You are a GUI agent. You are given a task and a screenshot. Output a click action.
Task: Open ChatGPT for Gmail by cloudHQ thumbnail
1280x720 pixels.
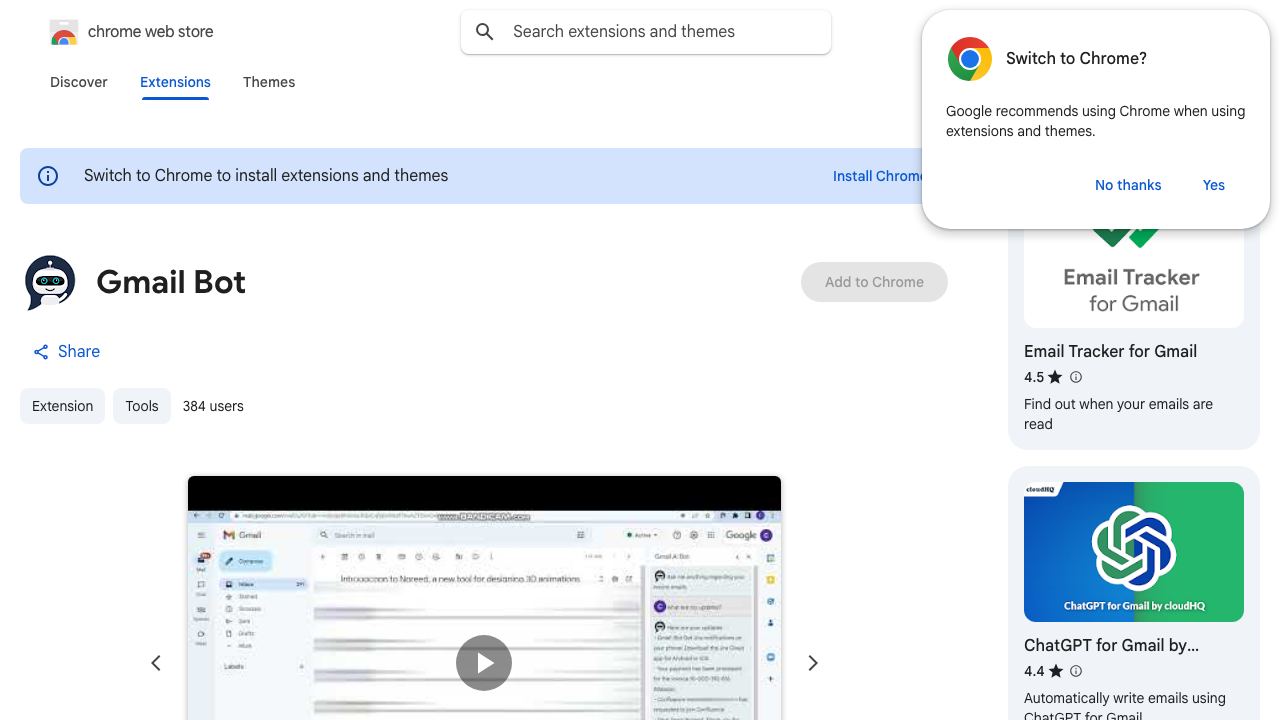tap(1134, 552)
